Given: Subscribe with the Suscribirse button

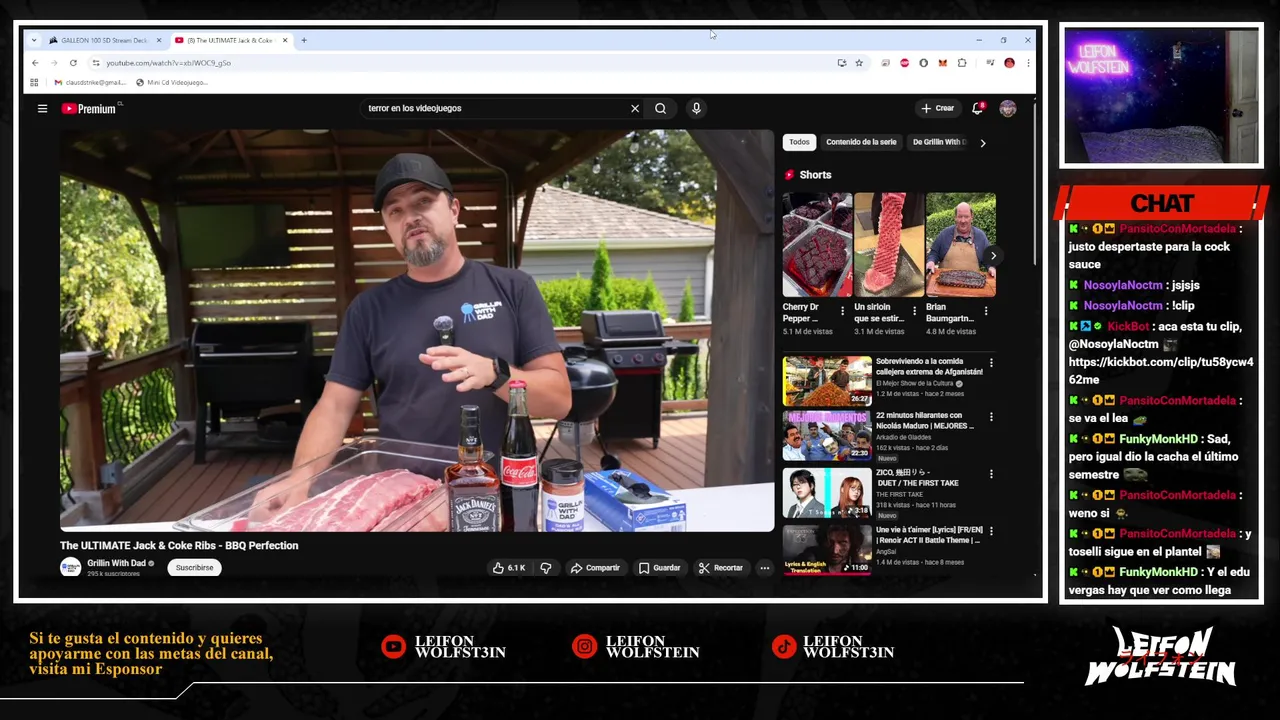Looking at the screenshot, I should coord(194,568).
